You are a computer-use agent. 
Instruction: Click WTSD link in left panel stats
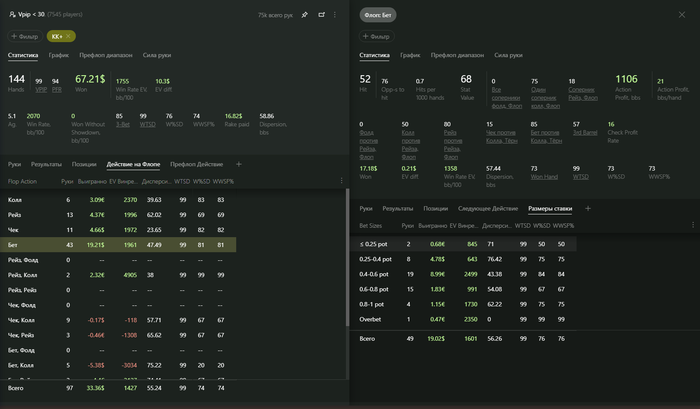point(147,124)
